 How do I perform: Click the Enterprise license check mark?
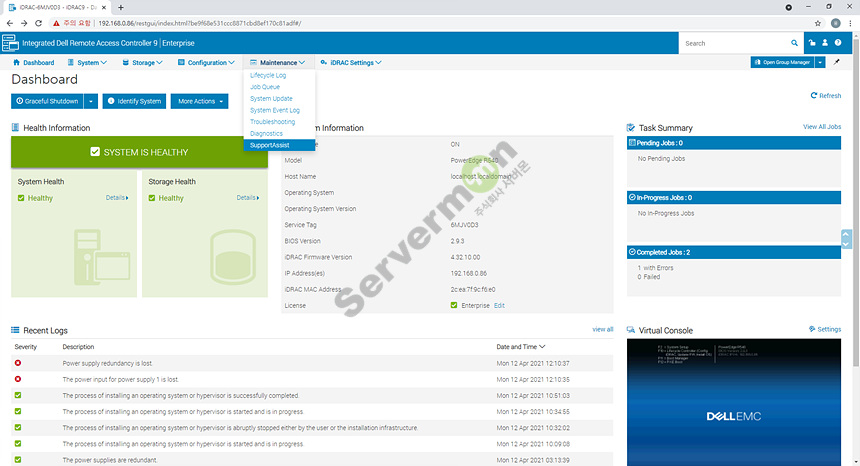(454, 305)
